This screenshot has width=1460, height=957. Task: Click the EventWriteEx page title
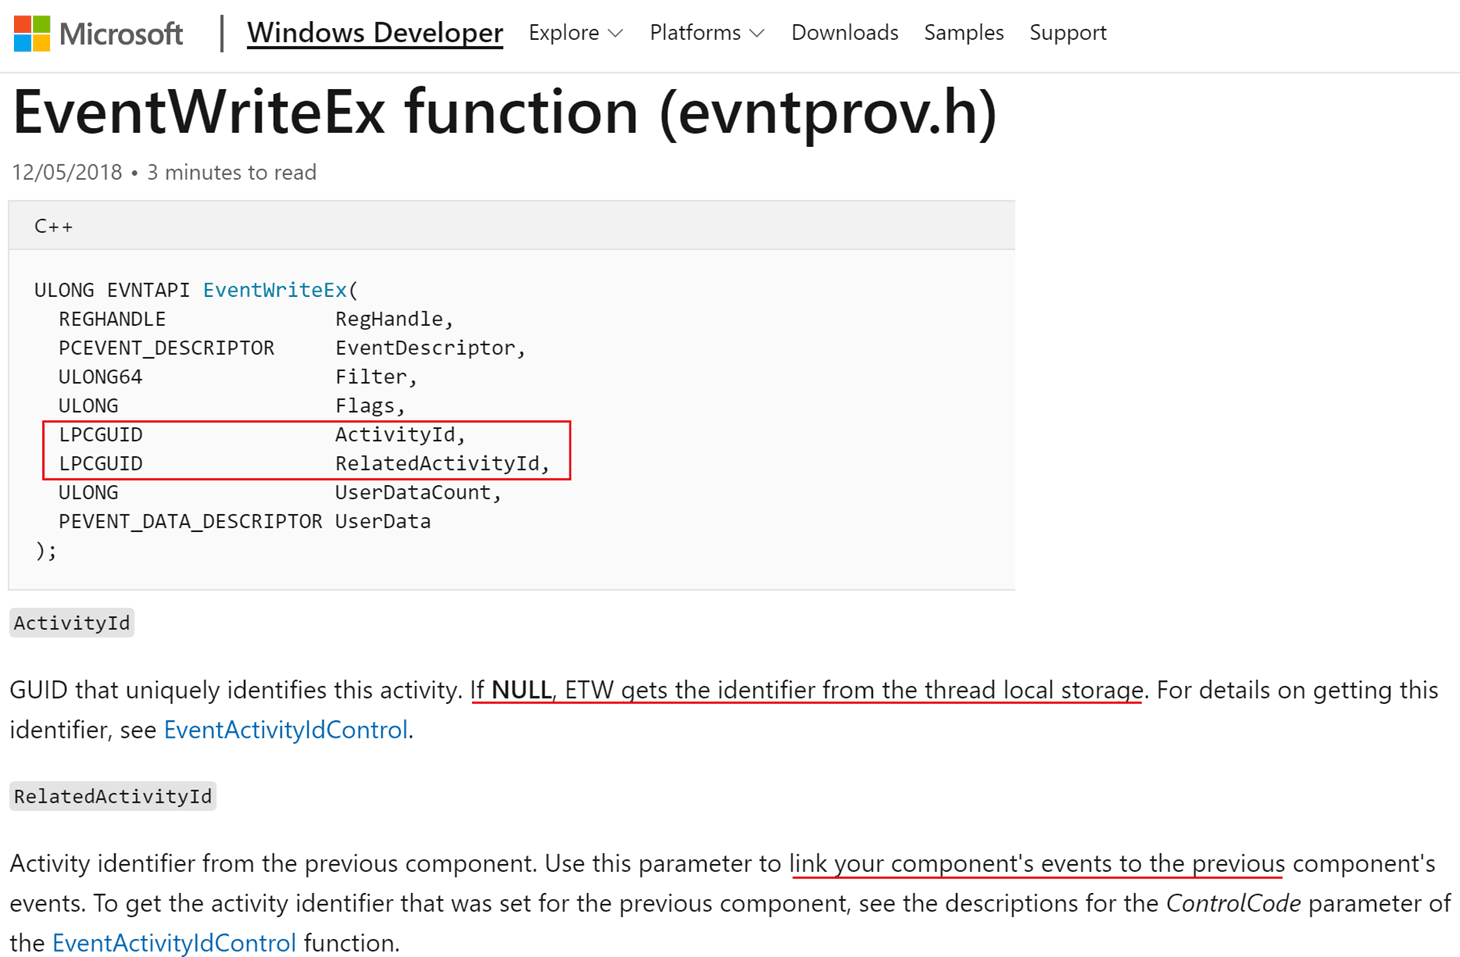(x=503, y=111)
